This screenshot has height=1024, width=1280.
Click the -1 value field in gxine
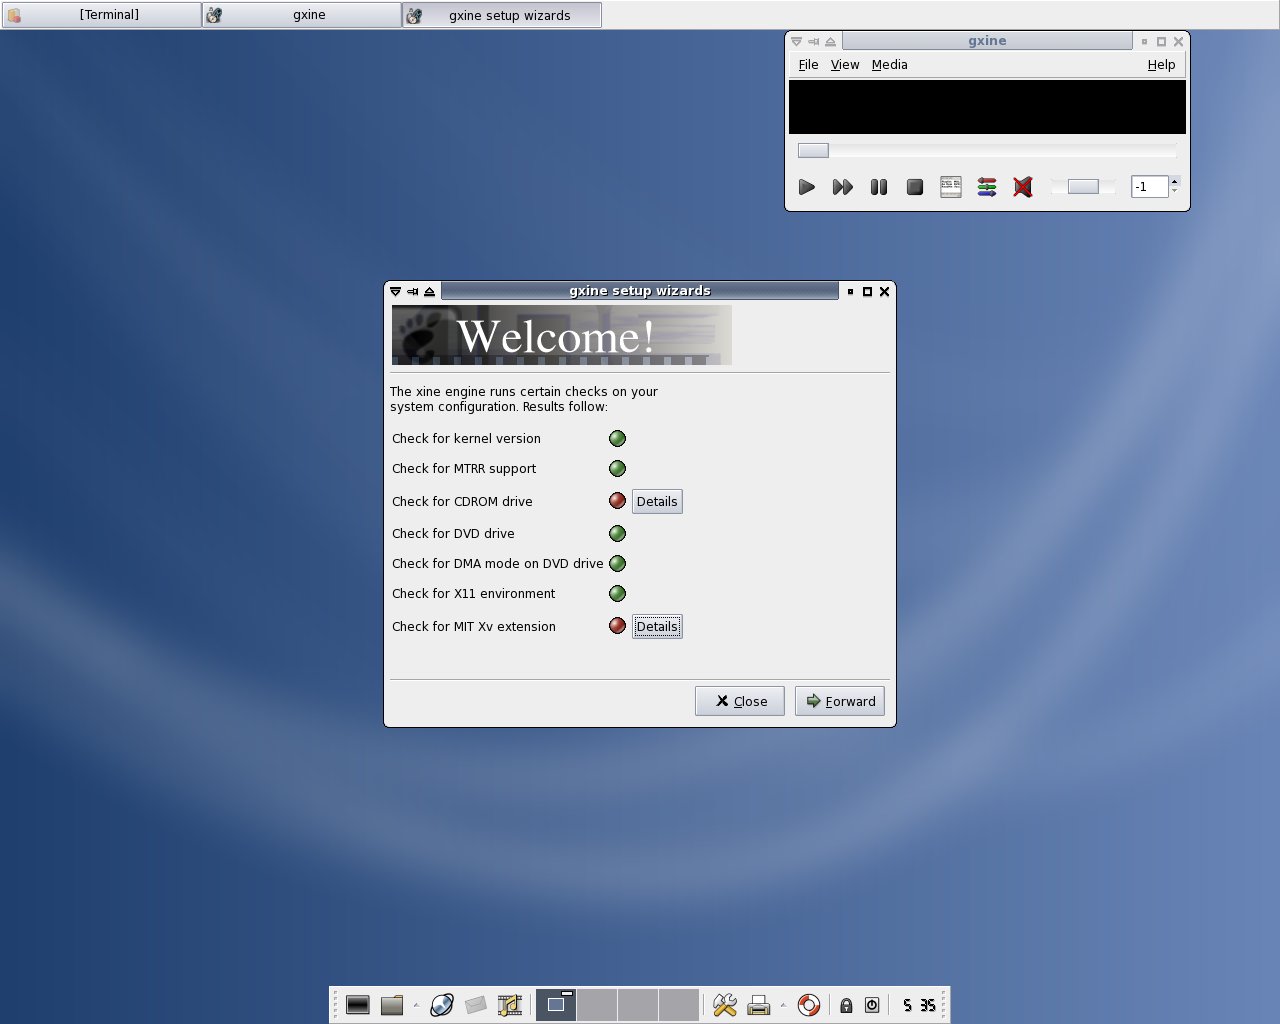click(1149, 187)
